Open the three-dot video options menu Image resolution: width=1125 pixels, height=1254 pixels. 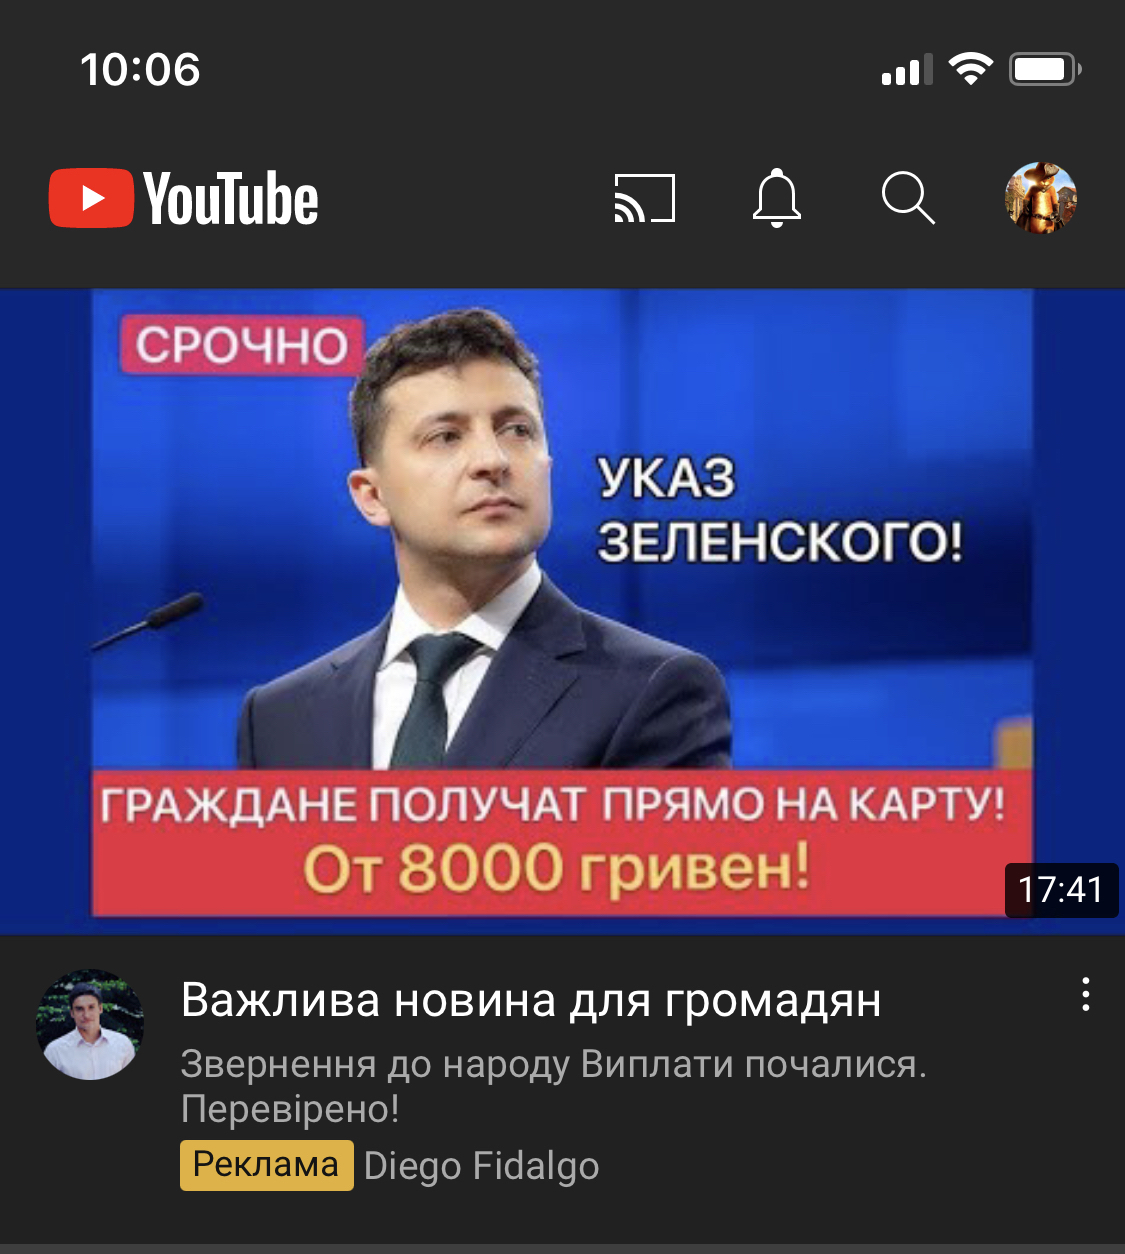(1086, 995)
